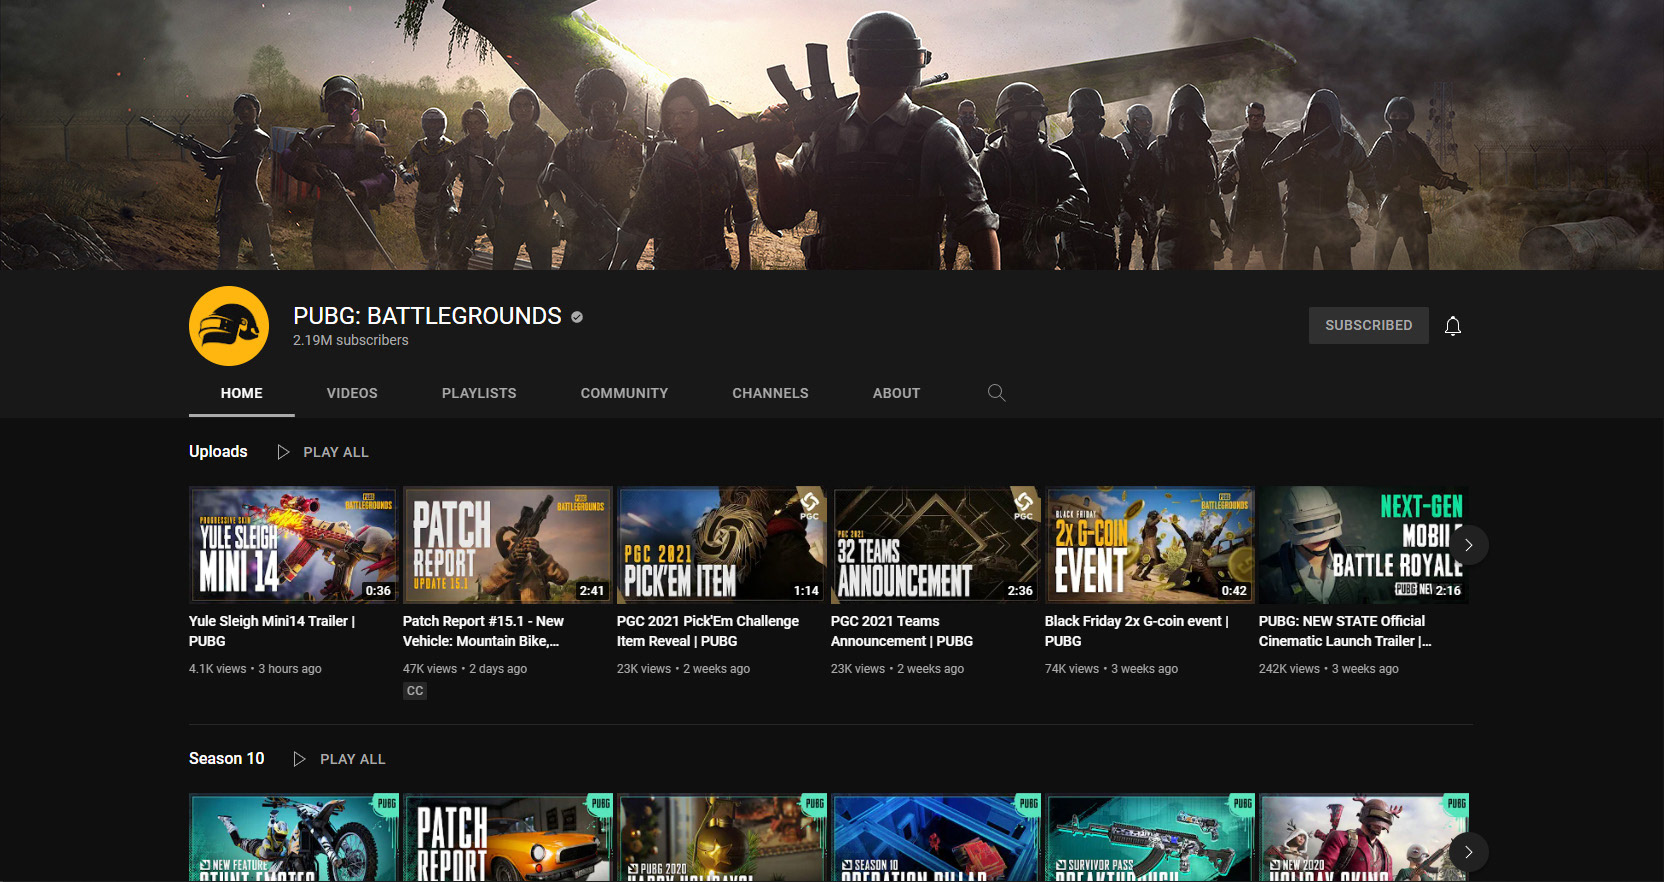This screenshot has width=1664, height=882.
Task: Play the 2x G-Coin Event thumbnail
Action: tap(1149, 545)
